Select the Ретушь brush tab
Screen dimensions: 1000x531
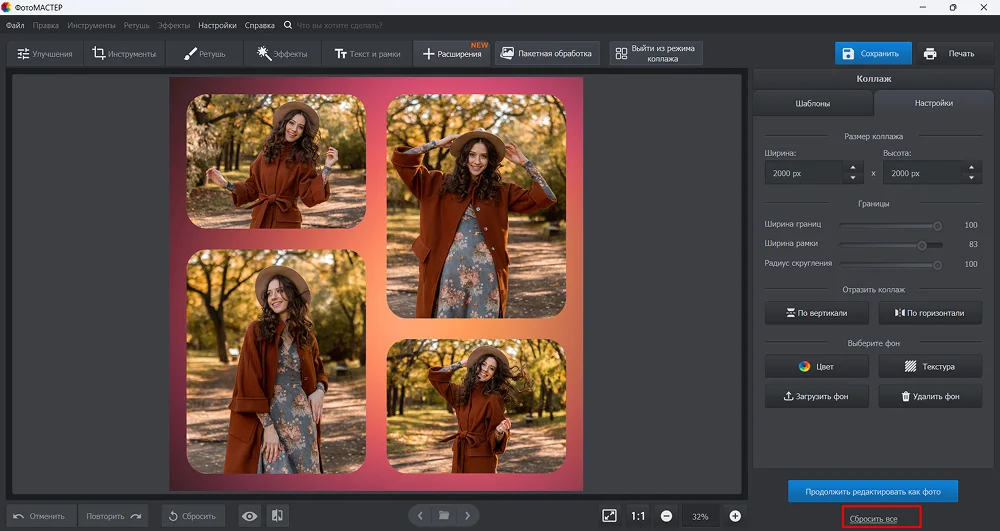[x=204, y=54]
